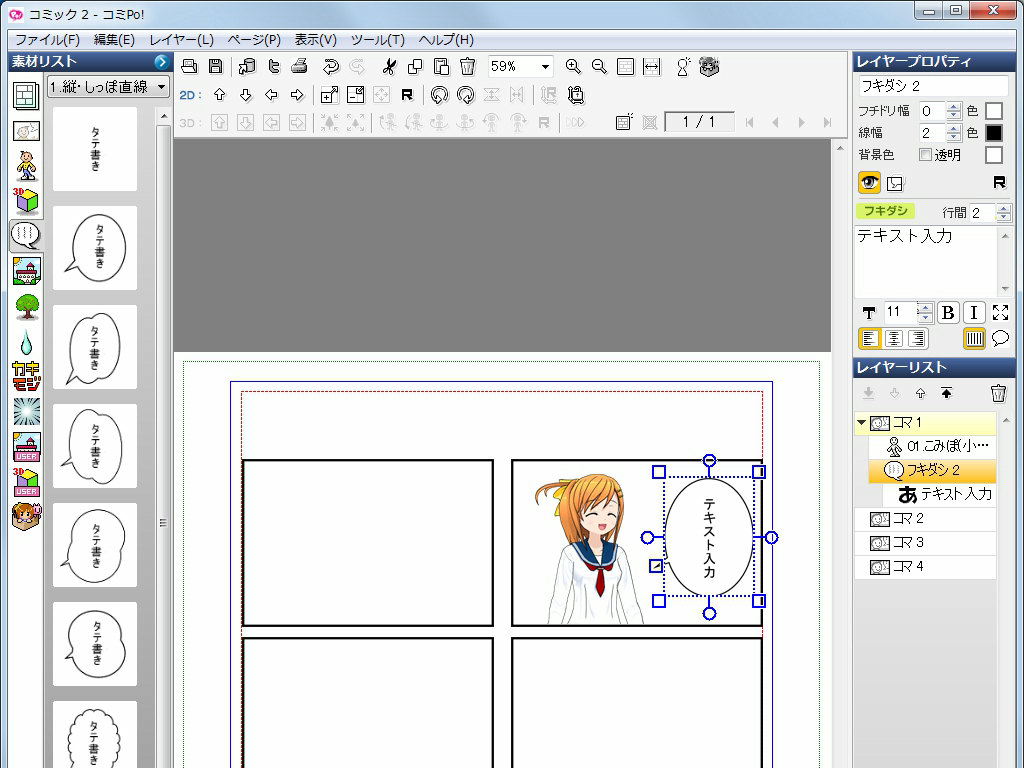
Task: Toggle bold text B button
Action: 948,313
